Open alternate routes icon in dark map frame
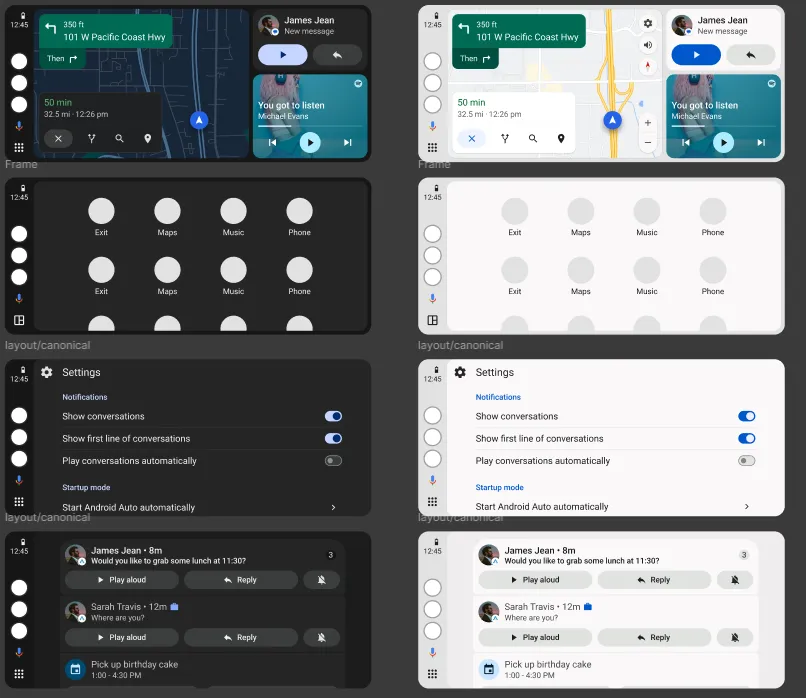The height and width of the screenshot is (698, 806). [91, 138]
